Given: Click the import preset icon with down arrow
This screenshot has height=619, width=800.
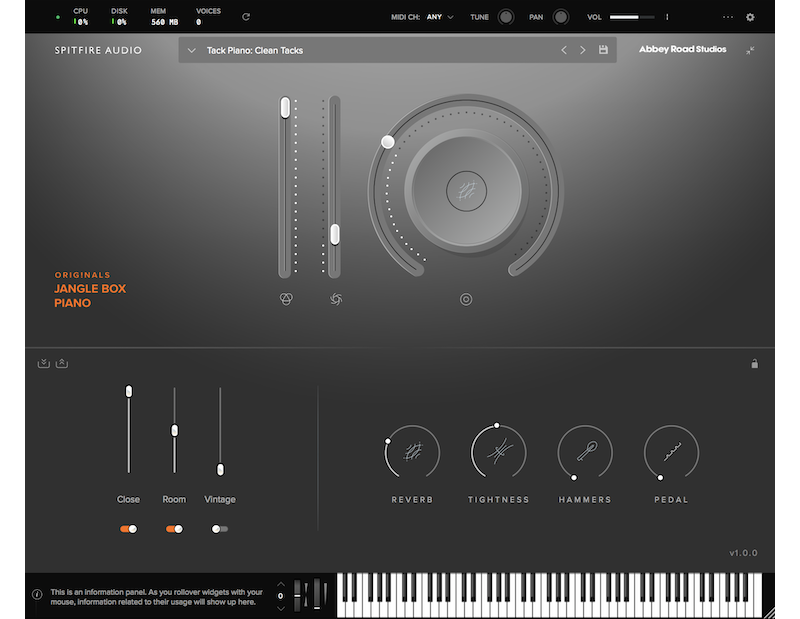Looking at the screenshot, I should (x=43, y=363).
